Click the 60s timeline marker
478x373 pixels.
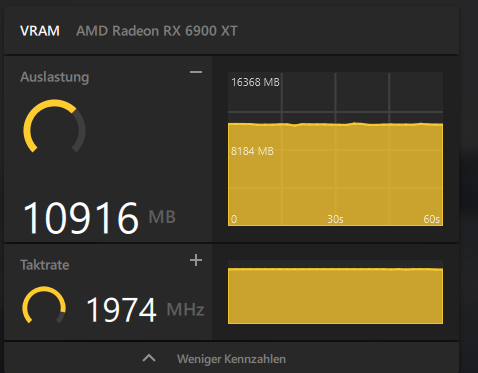432,219
